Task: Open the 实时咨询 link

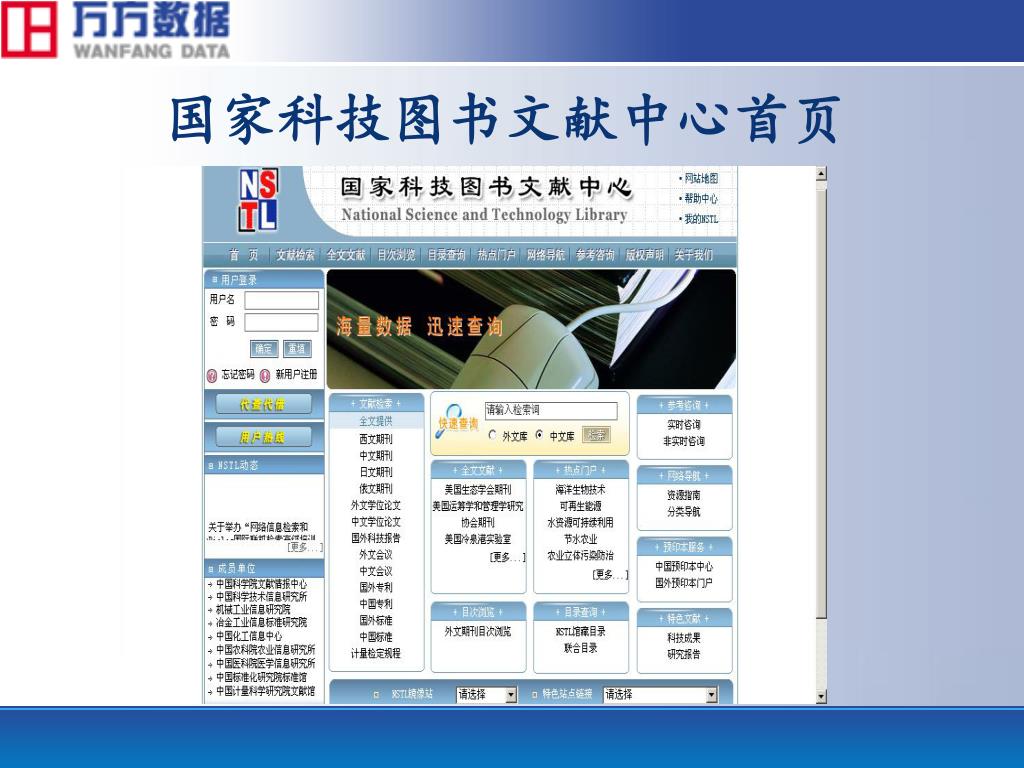Action: 684,424
